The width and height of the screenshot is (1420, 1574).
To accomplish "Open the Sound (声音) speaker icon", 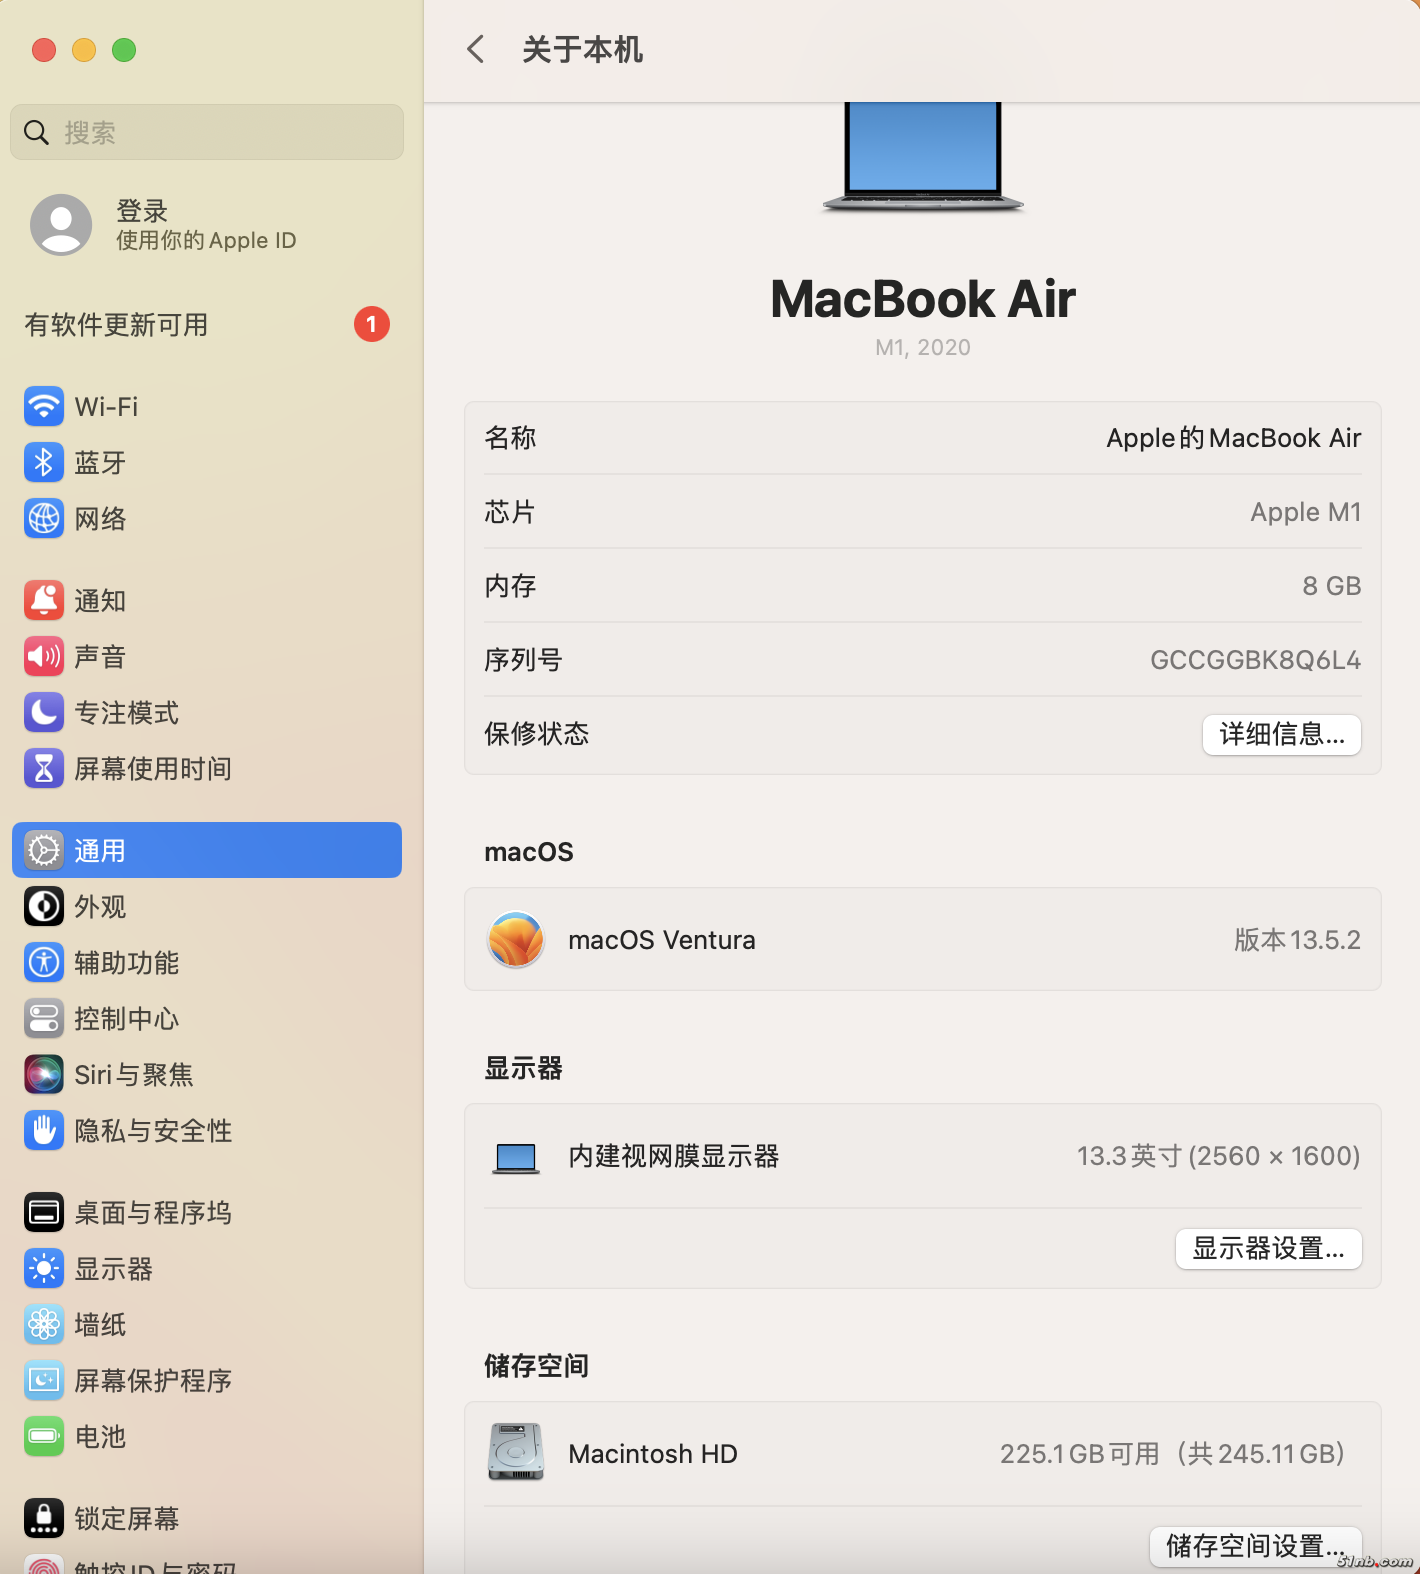I will tap(44, 656).
